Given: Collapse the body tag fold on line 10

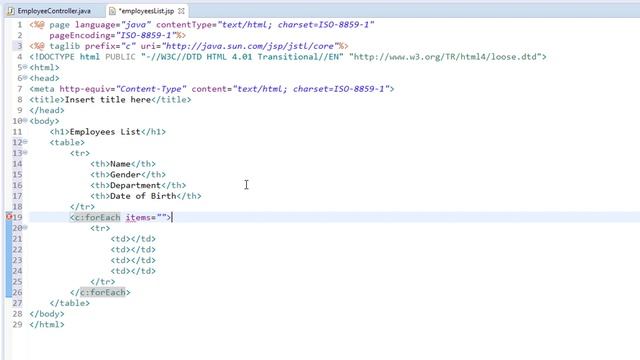Looking at the screenshot, I should pyautogui.click(x=25, y=120).
